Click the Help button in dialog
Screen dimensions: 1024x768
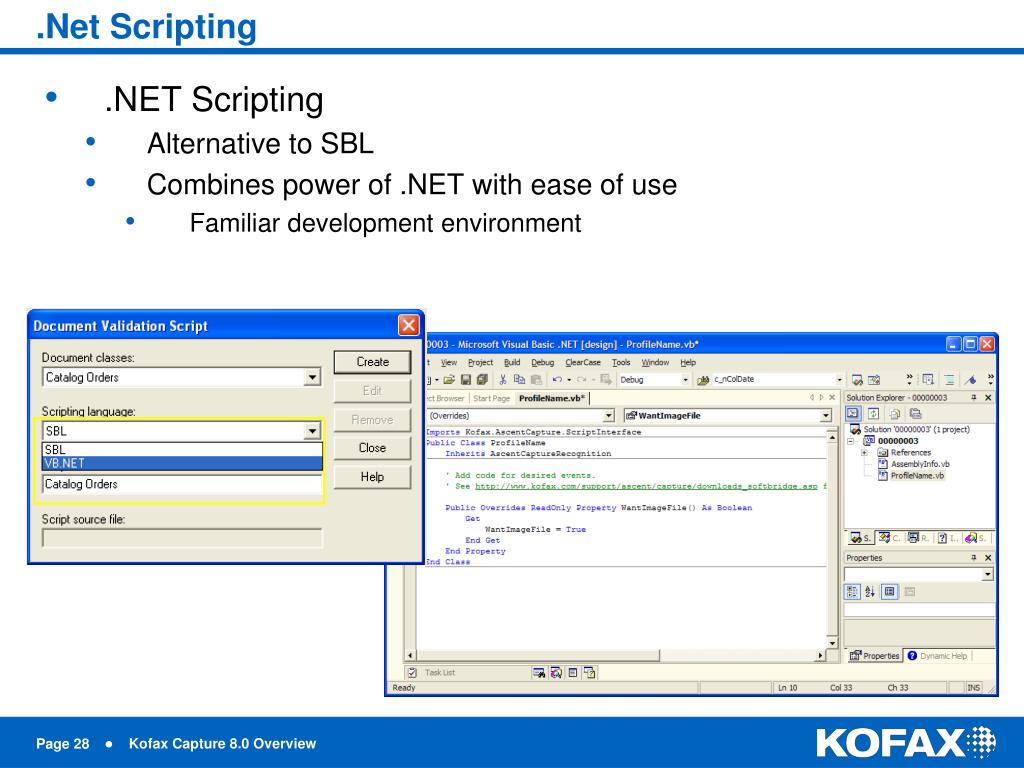tap(372, 477)
